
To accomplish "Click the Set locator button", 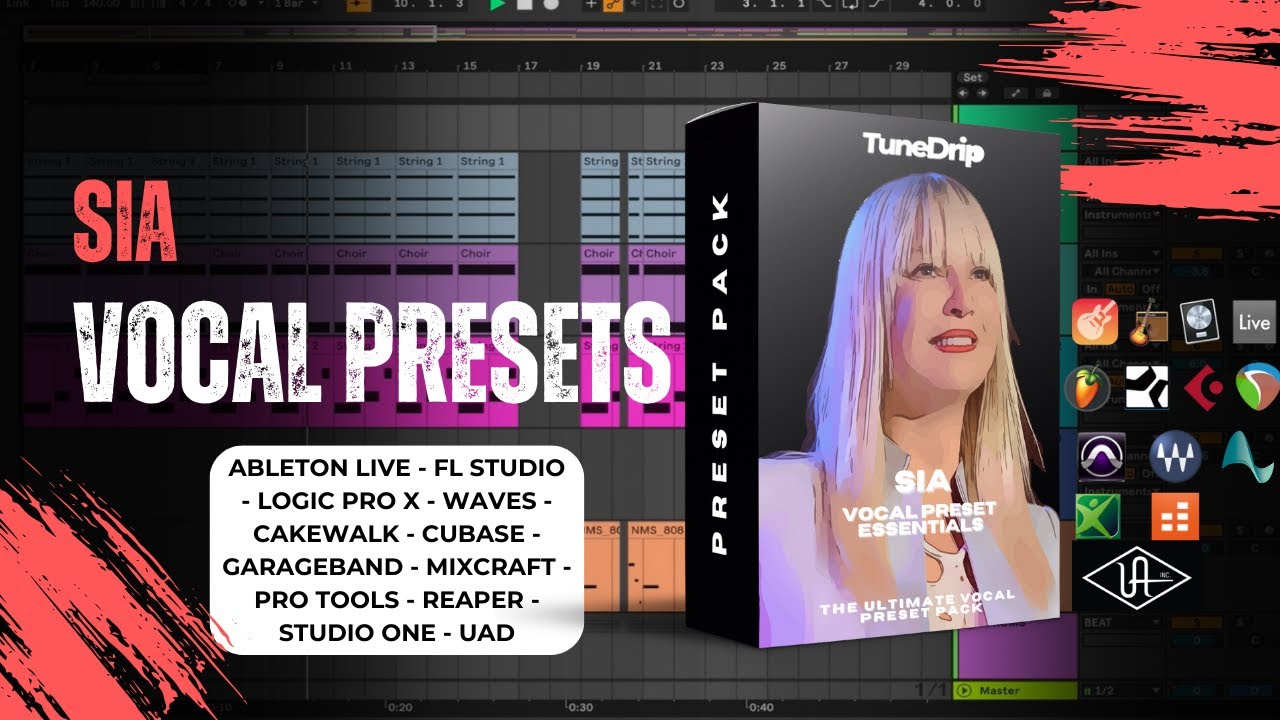I will click(x=973, y=77).
